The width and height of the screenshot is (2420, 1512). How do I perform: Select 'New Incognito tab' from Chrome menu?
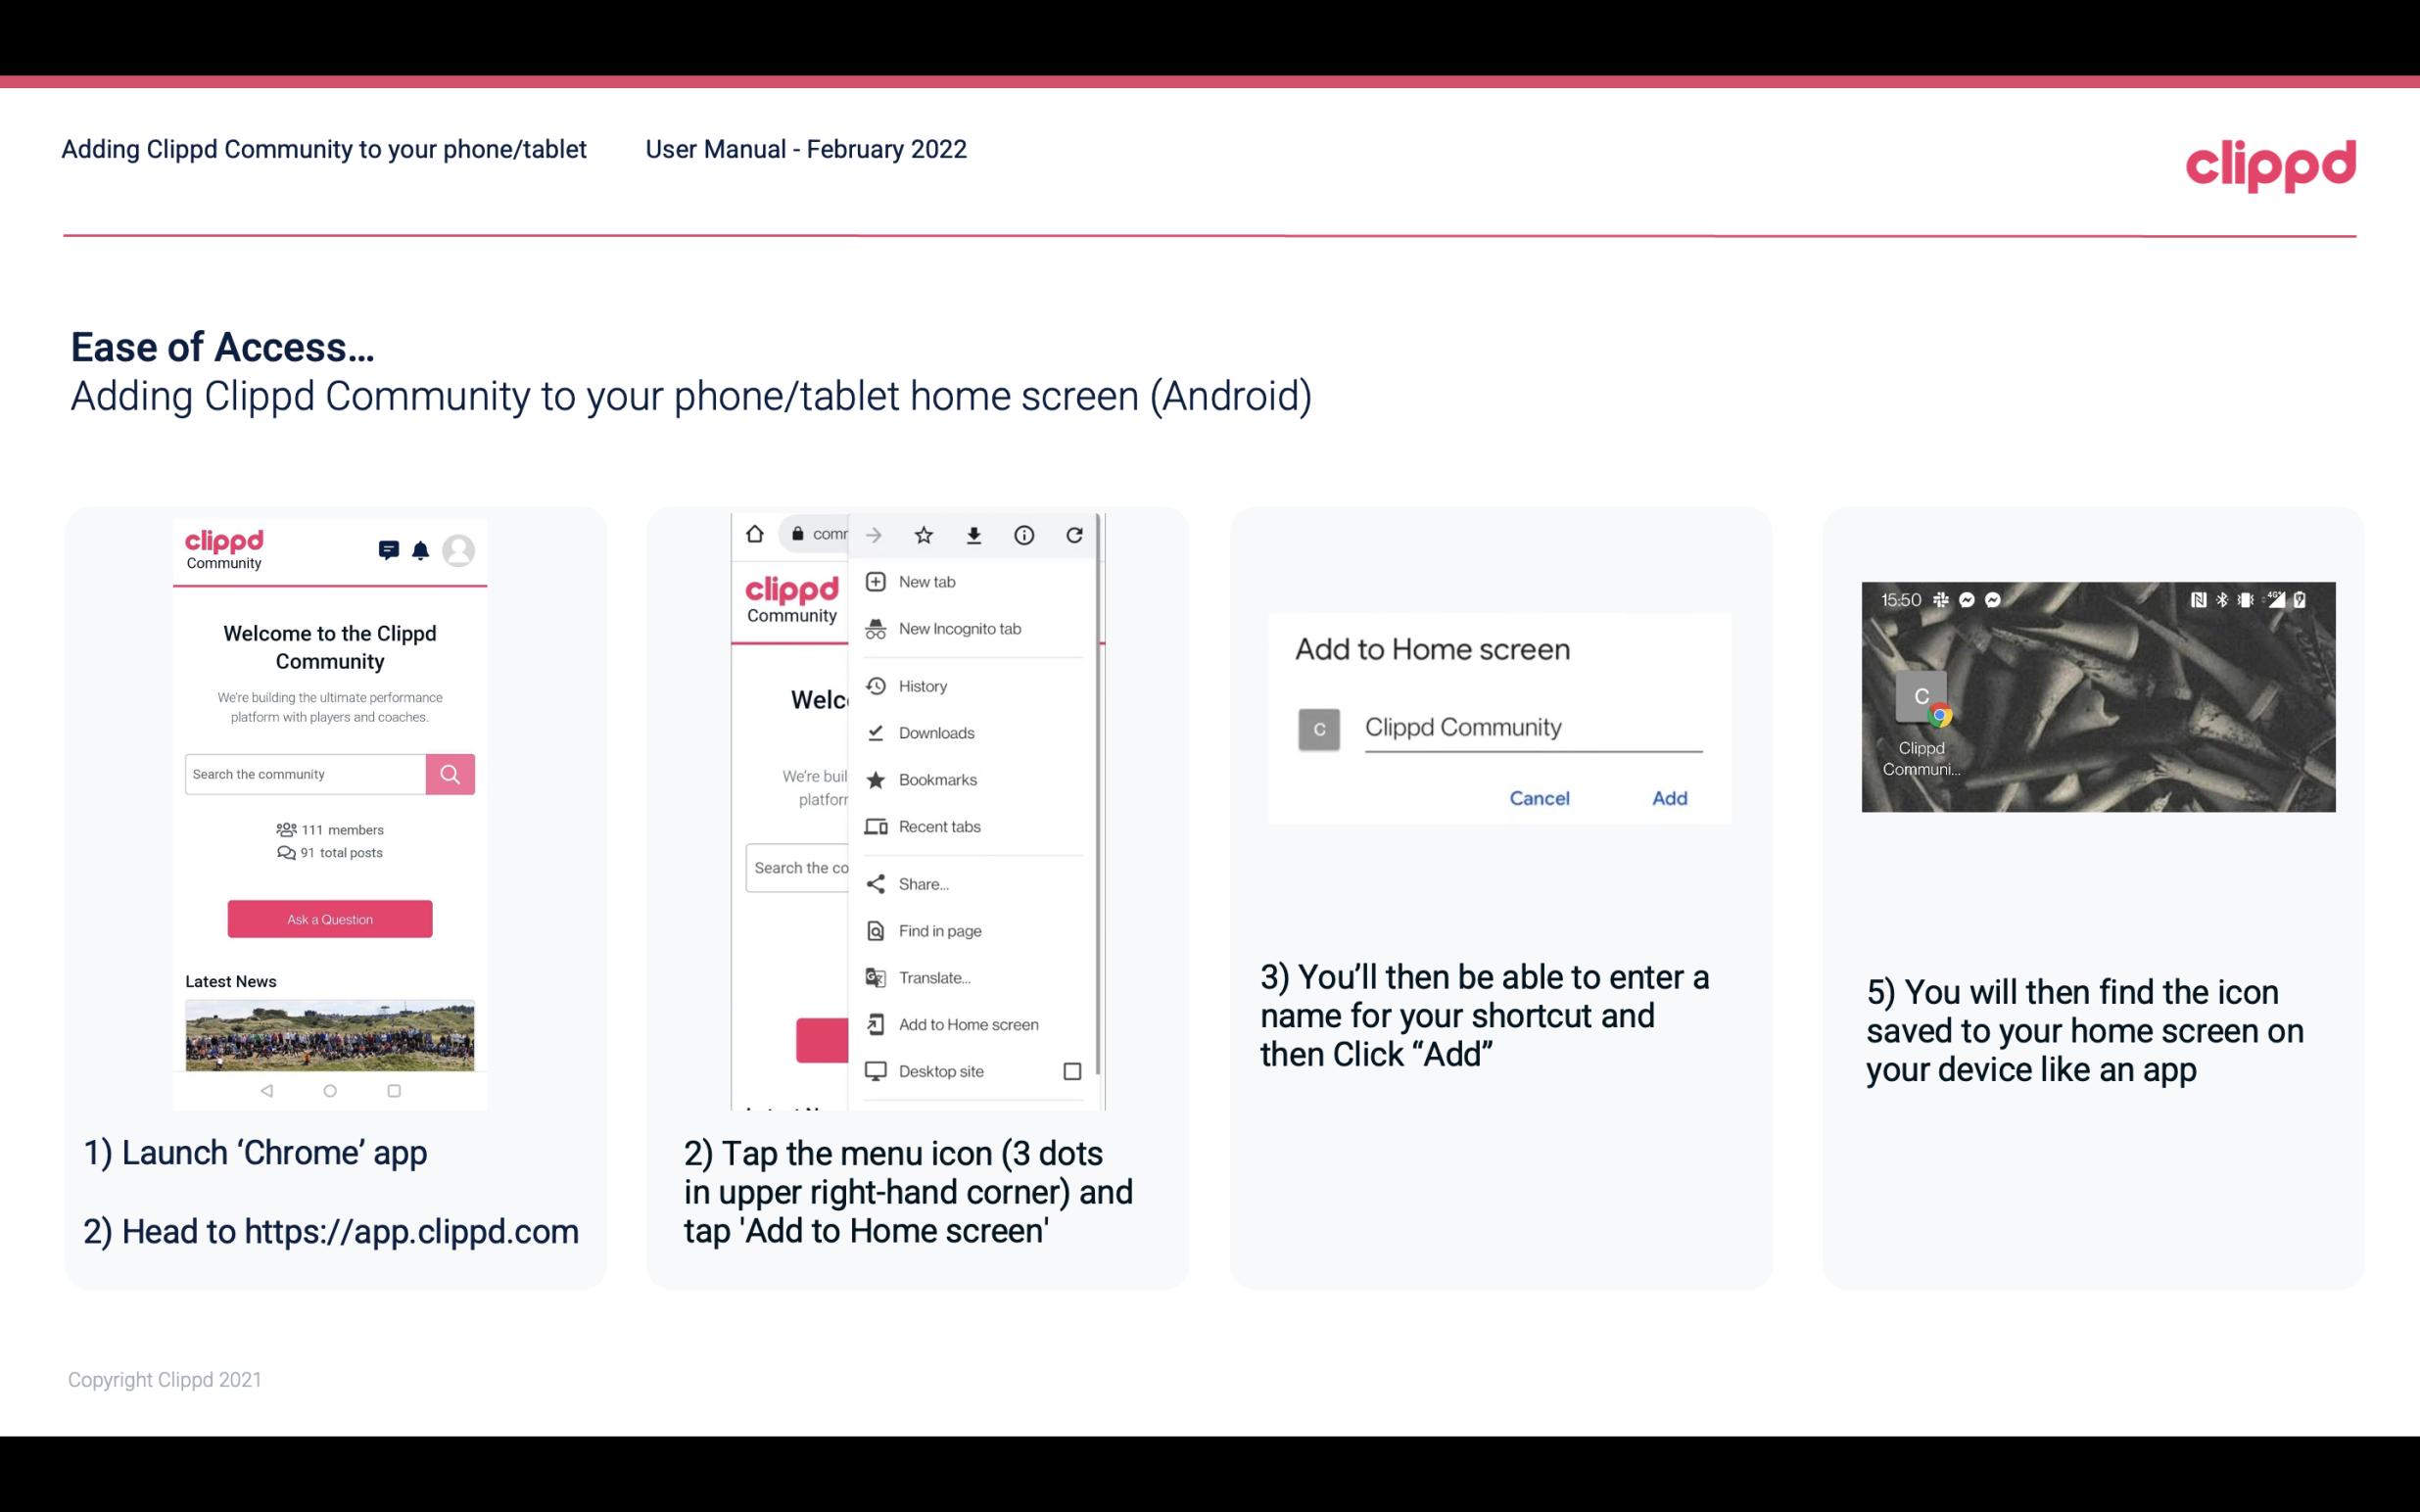tap(958, 629)
